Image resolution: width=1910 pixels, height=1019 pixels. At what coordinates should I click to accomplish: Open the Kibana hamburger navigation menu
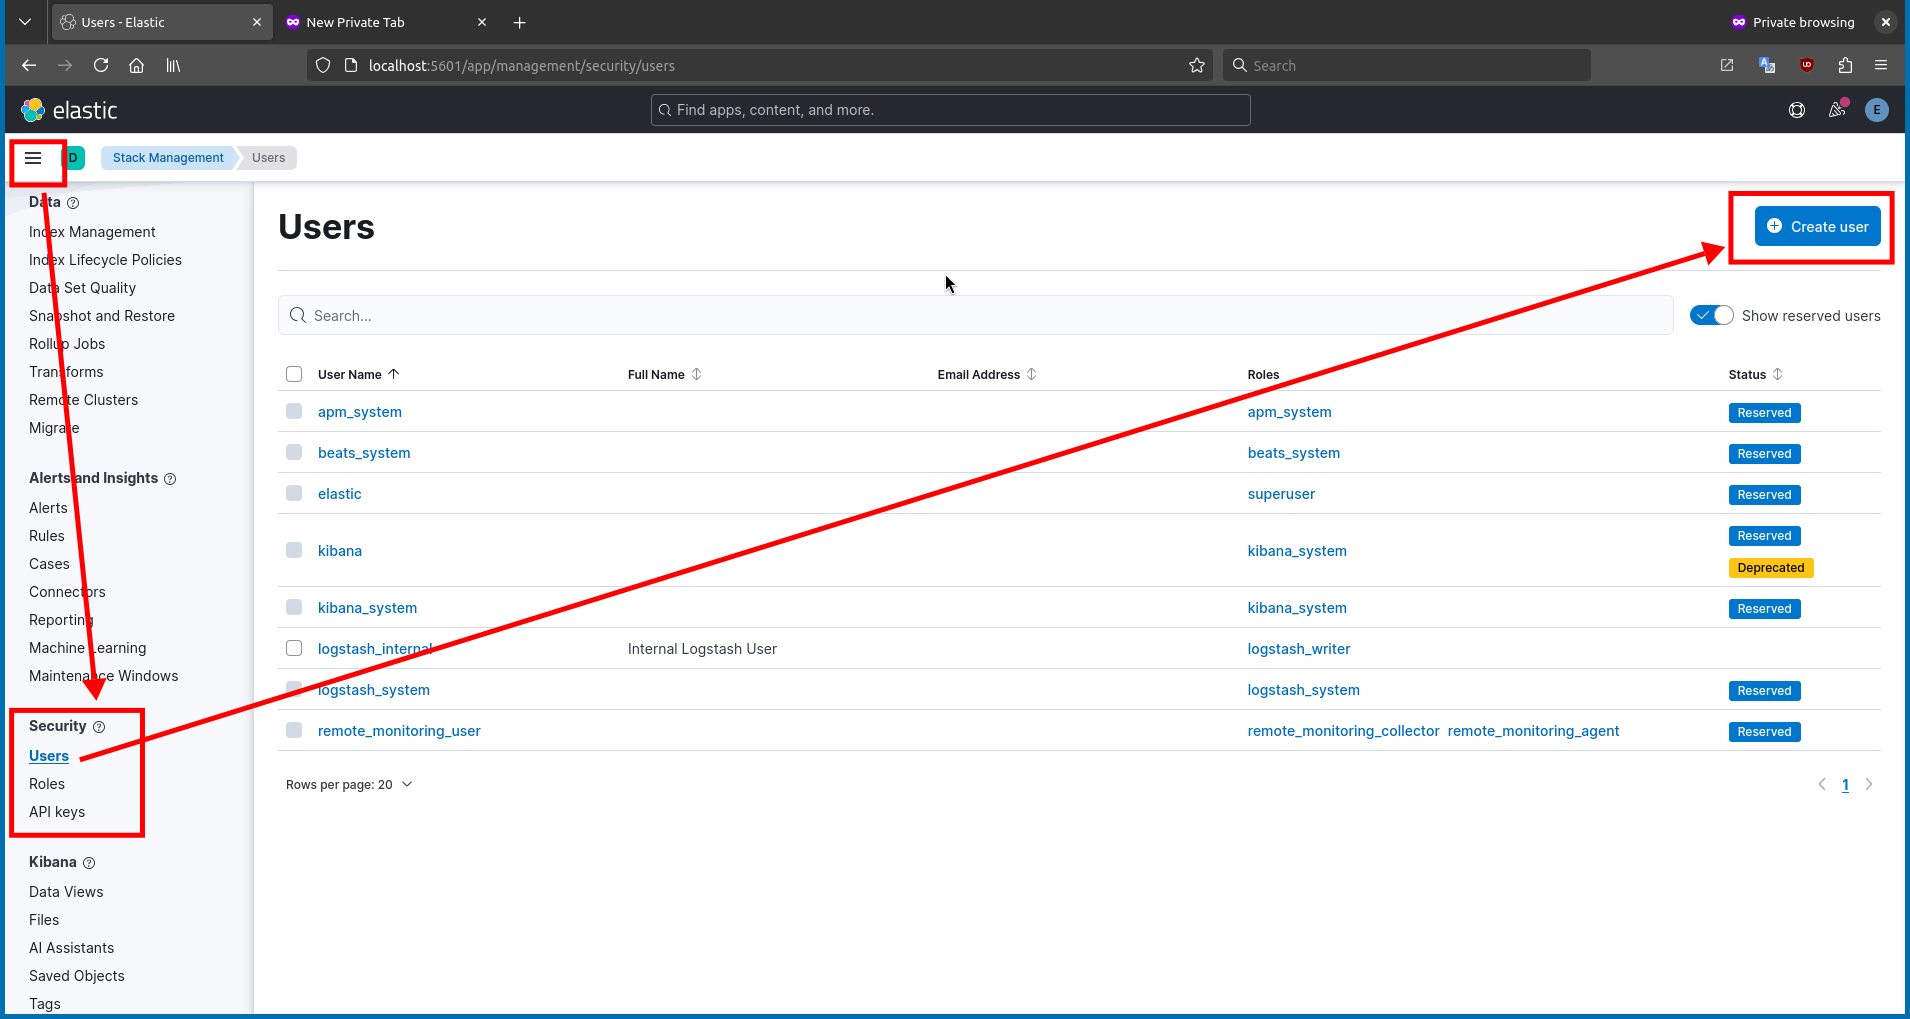tap(33, 158)
